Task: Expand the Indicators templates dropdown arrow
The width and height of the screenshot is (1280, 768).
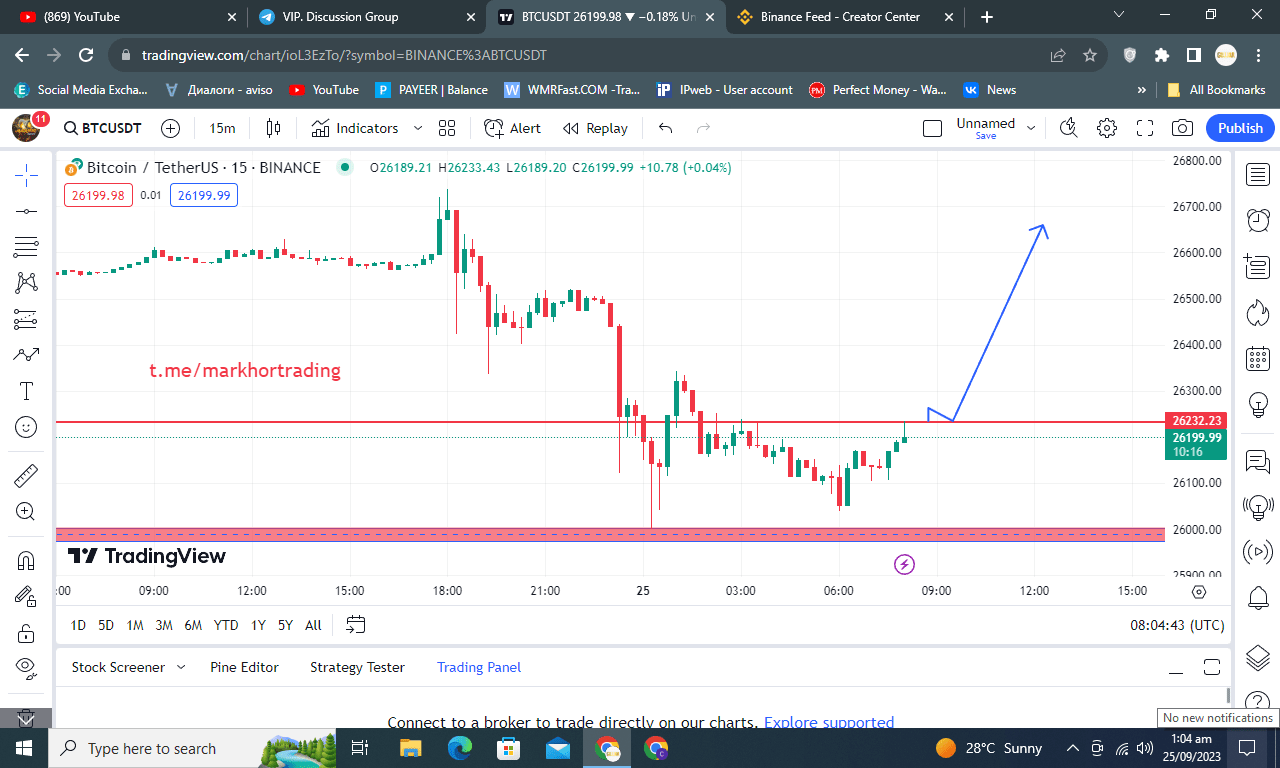Action: coord(418,128)
